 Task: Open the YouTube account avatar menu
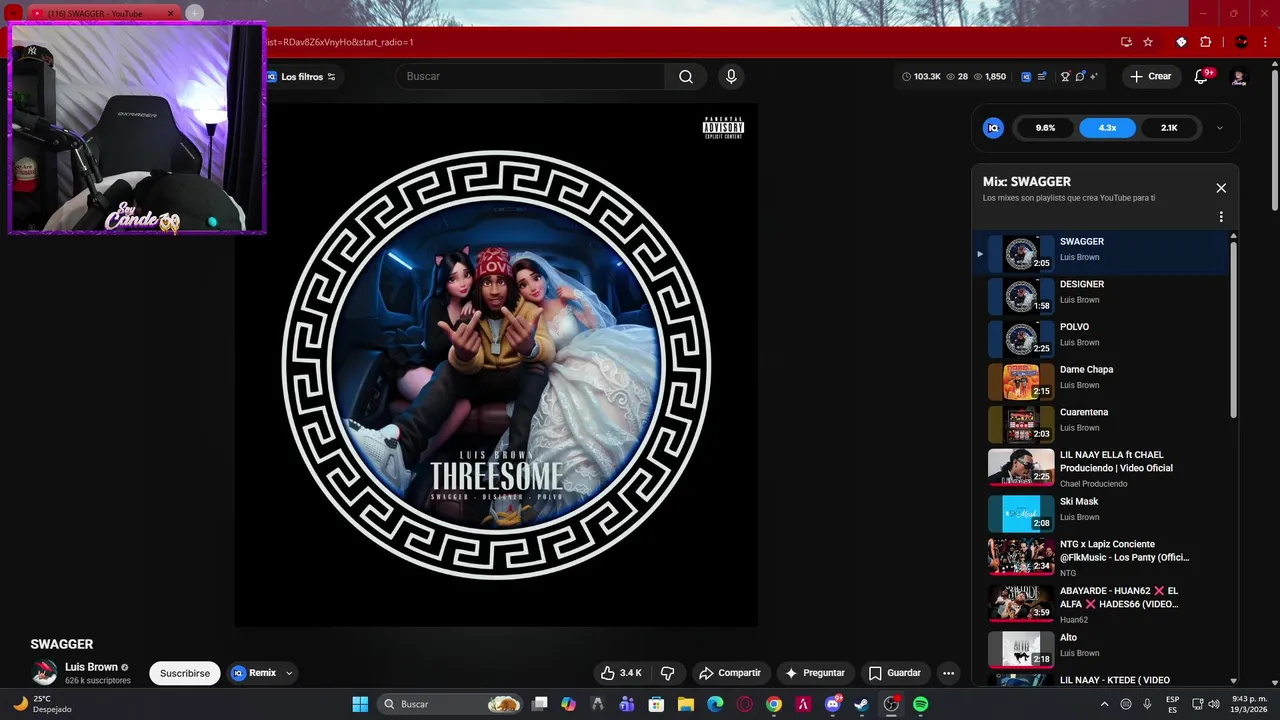[x=1239, y=77]
